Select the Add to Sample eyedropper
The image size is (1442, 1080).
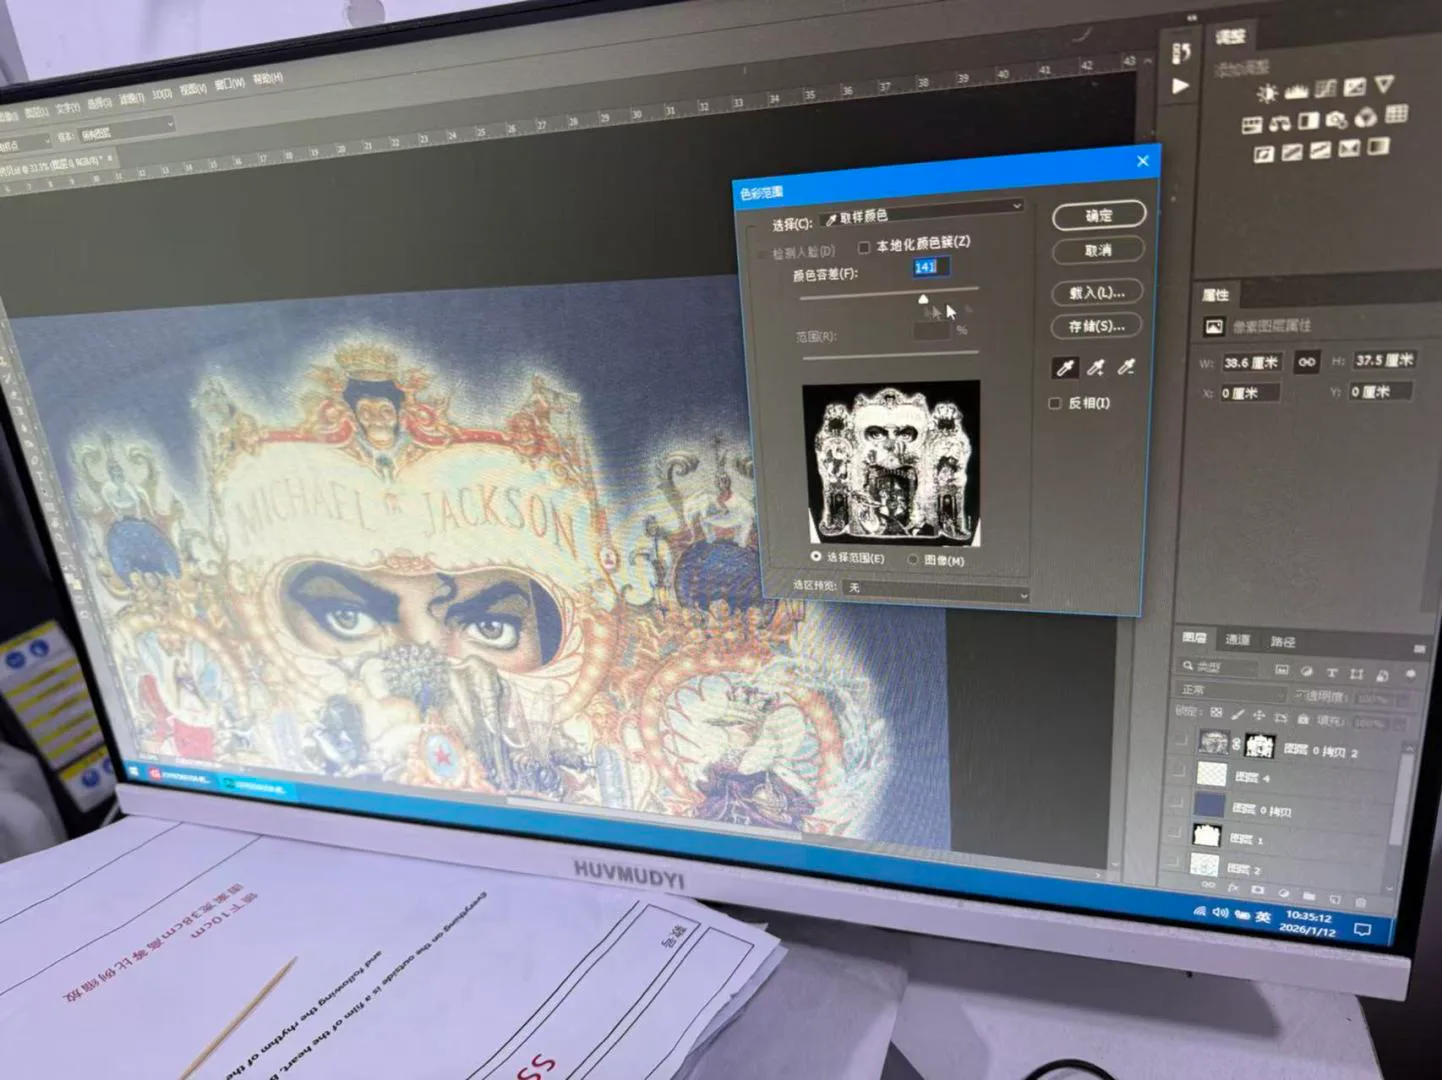(x=1096, y=368)
